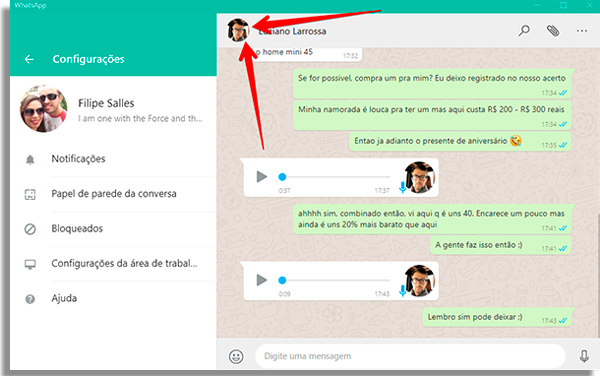Close the WhatsApp window
Screen dimensions: 600x376
click(590, 5)
